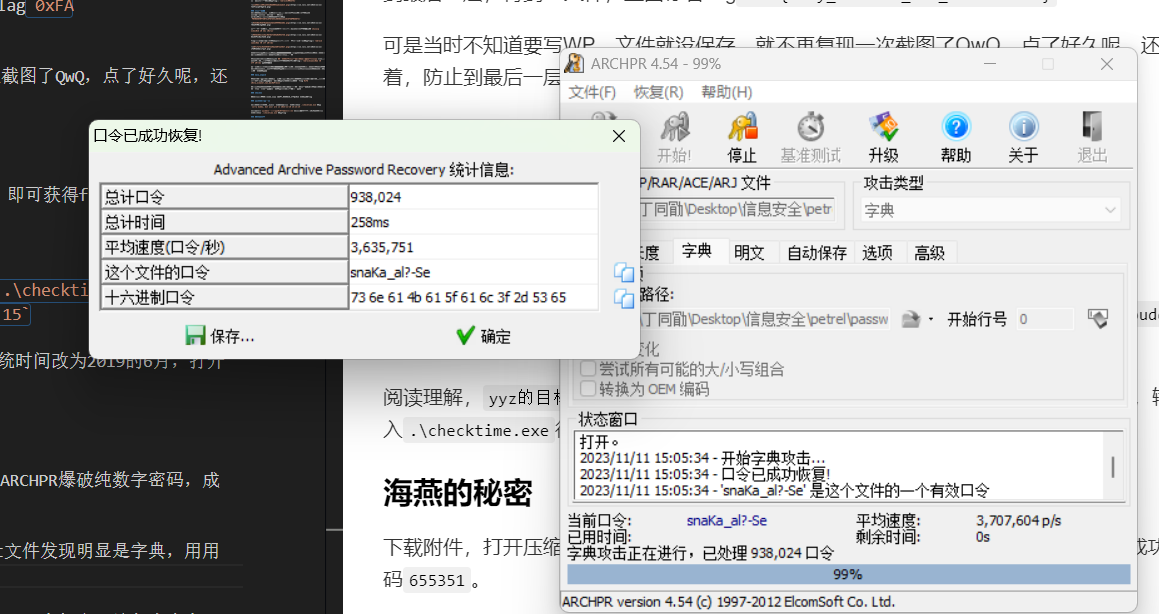Open the 攻击类型 dropdown showing 字典
The width and height of the screenshot is (1159, 614).
click(990, 210)
